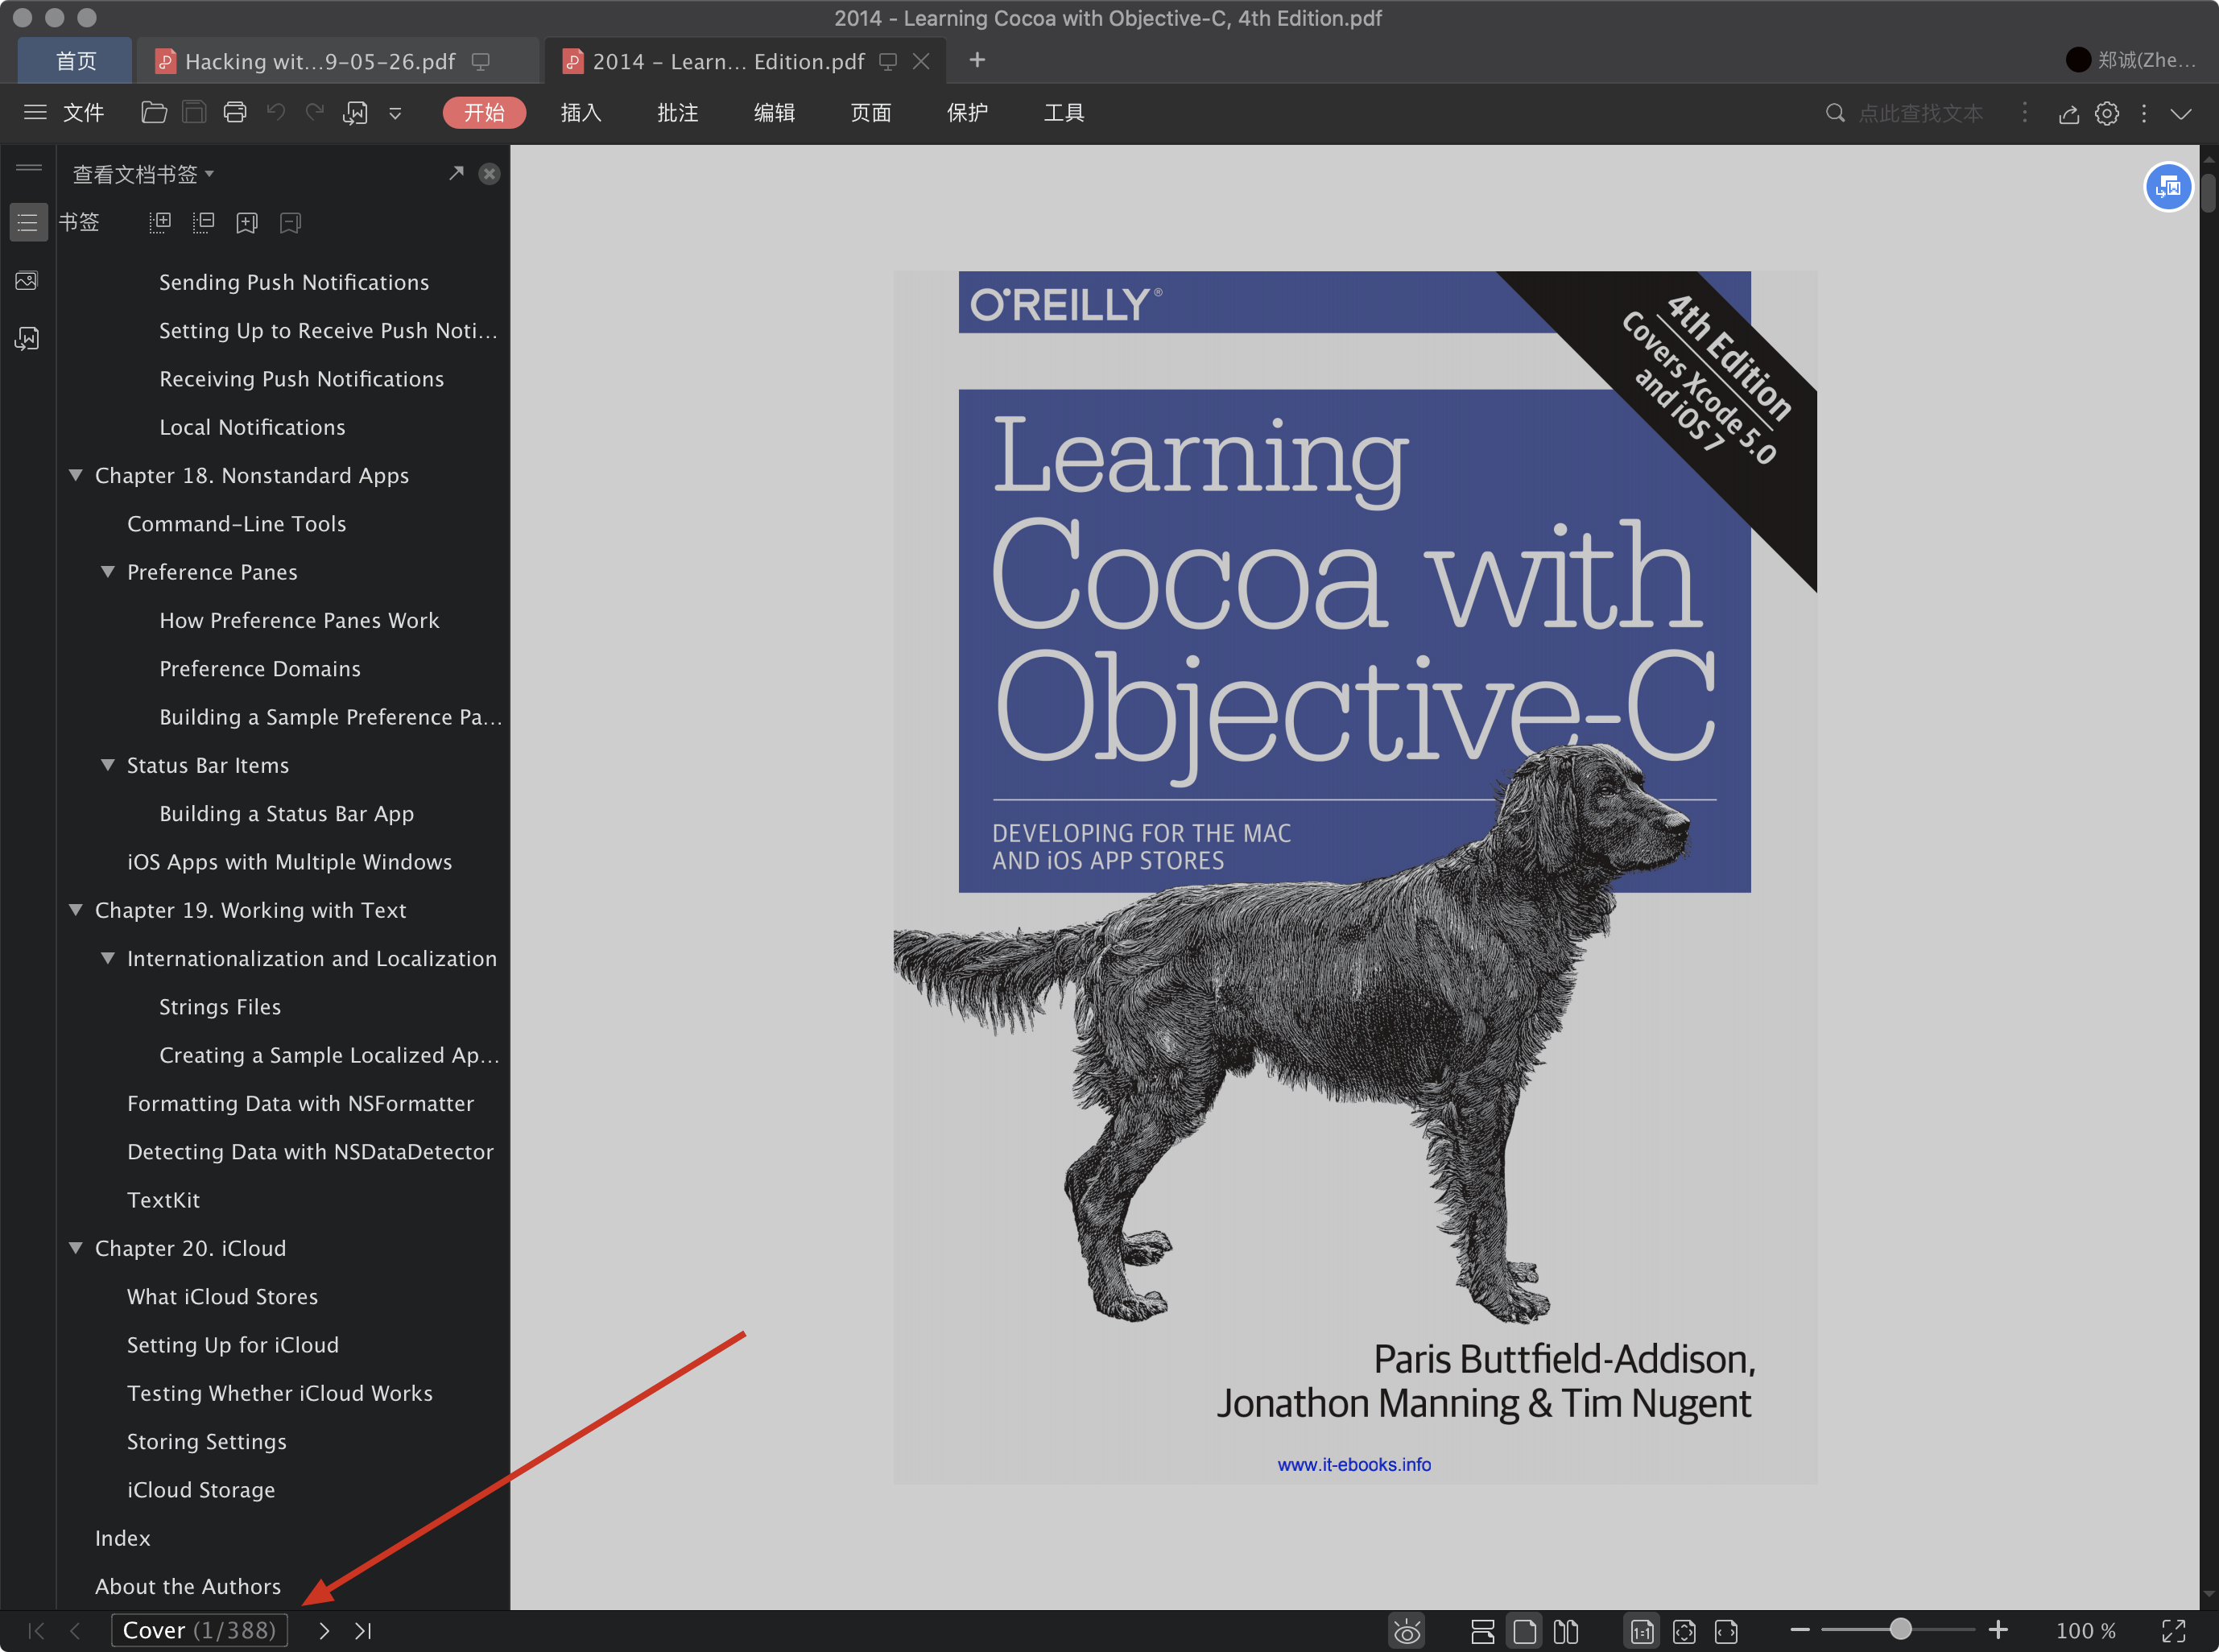This screenshot has height=1652, width=2219.
Task: Click the print icon in the toolbar
Action: tap(234, 112)
